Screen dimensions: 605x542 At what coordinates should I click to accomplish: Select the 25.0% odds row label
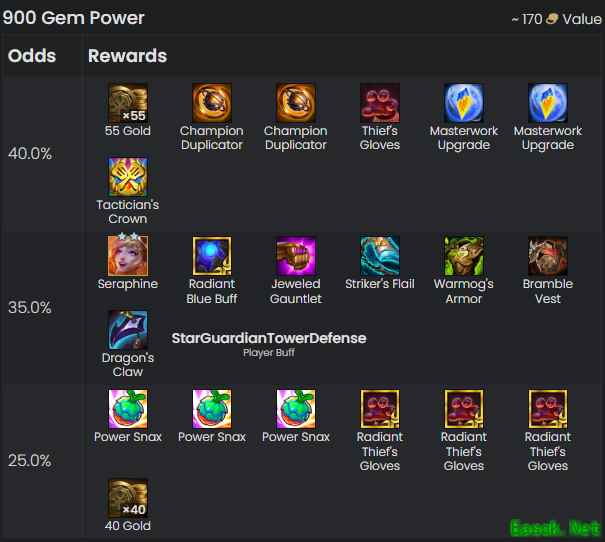pos(30,461)
